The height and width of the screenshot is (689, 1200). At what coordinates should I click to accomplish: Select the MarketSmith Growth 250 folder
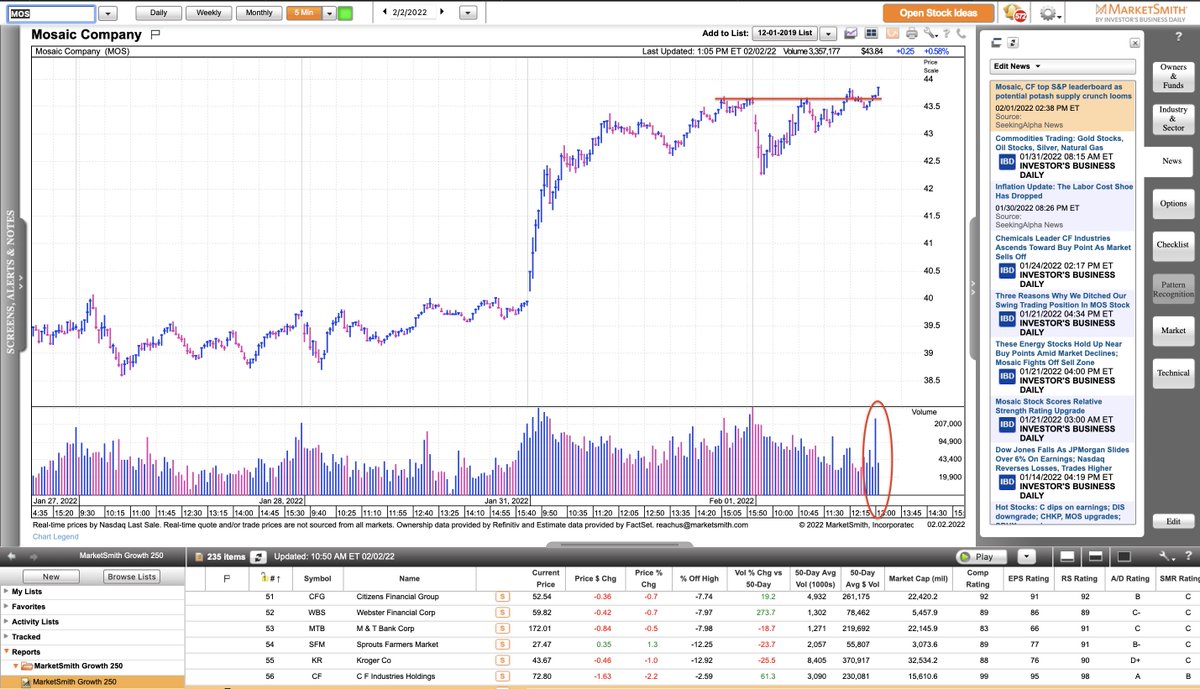coord(78,666)
